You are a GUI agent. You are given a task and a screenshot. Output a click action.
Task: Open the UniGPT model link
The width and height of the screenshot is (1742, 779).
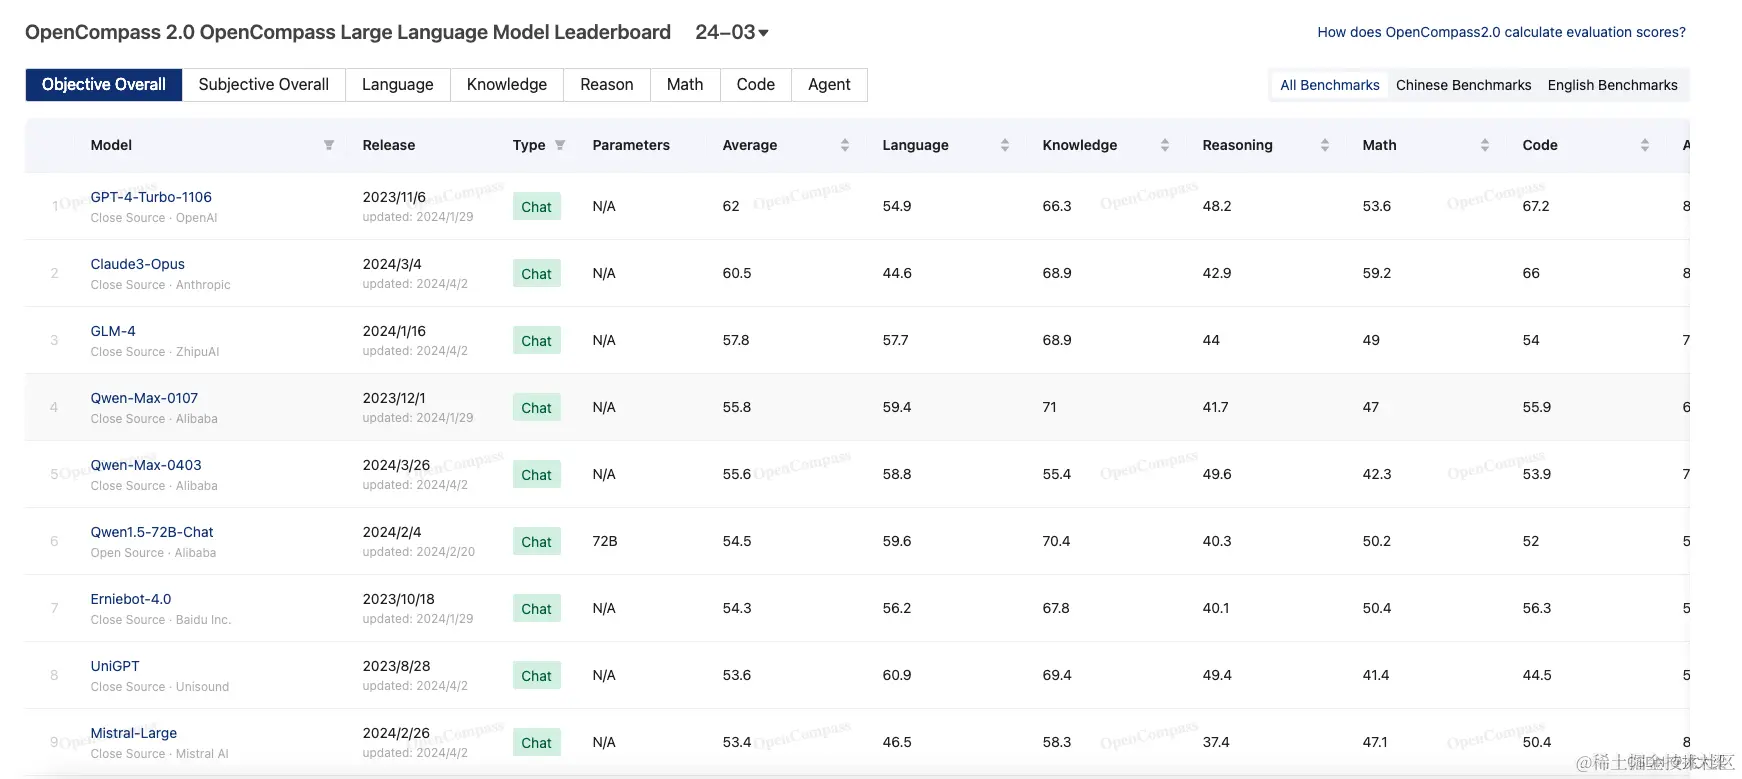point(115,666)
